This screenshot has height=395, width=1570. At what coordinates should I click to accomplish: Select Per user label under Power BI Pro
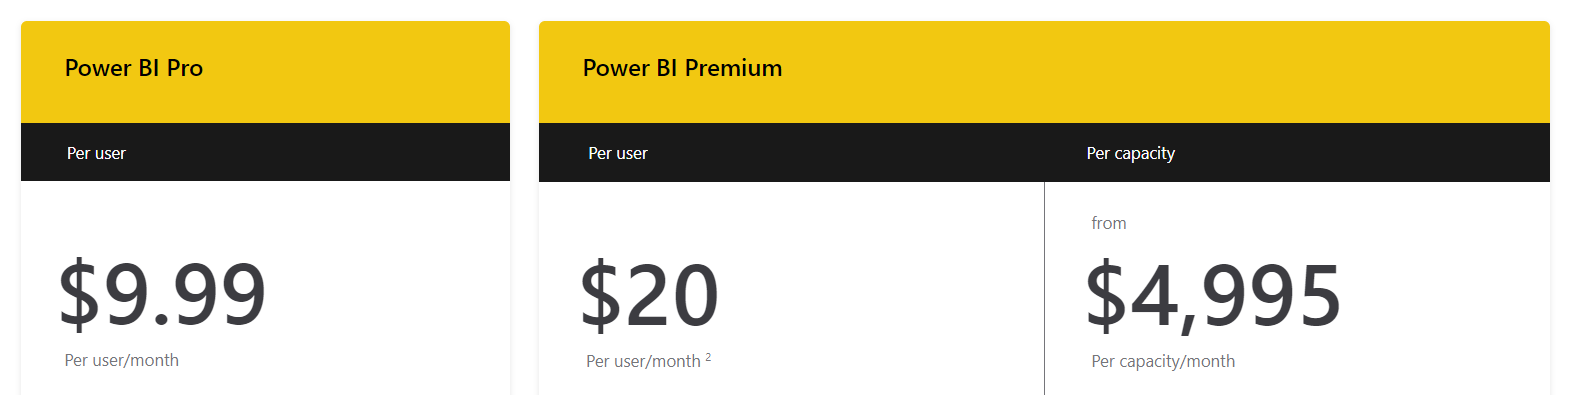coord(96,153)
